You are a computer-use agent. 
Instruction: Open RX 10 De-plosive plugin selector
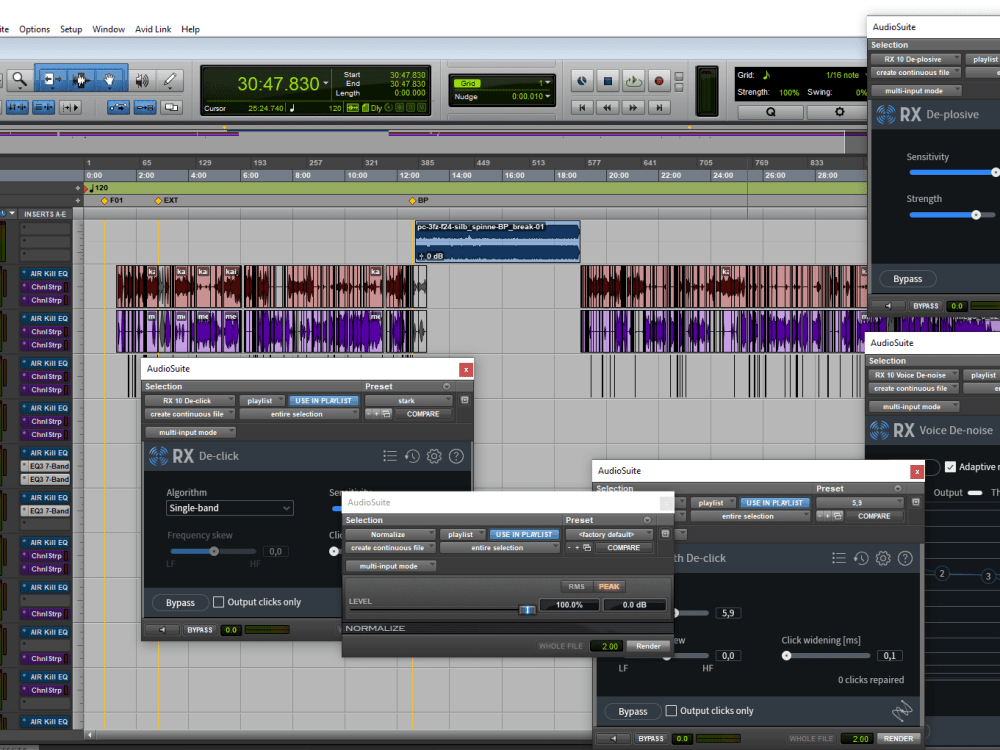(x=915, y=59)
